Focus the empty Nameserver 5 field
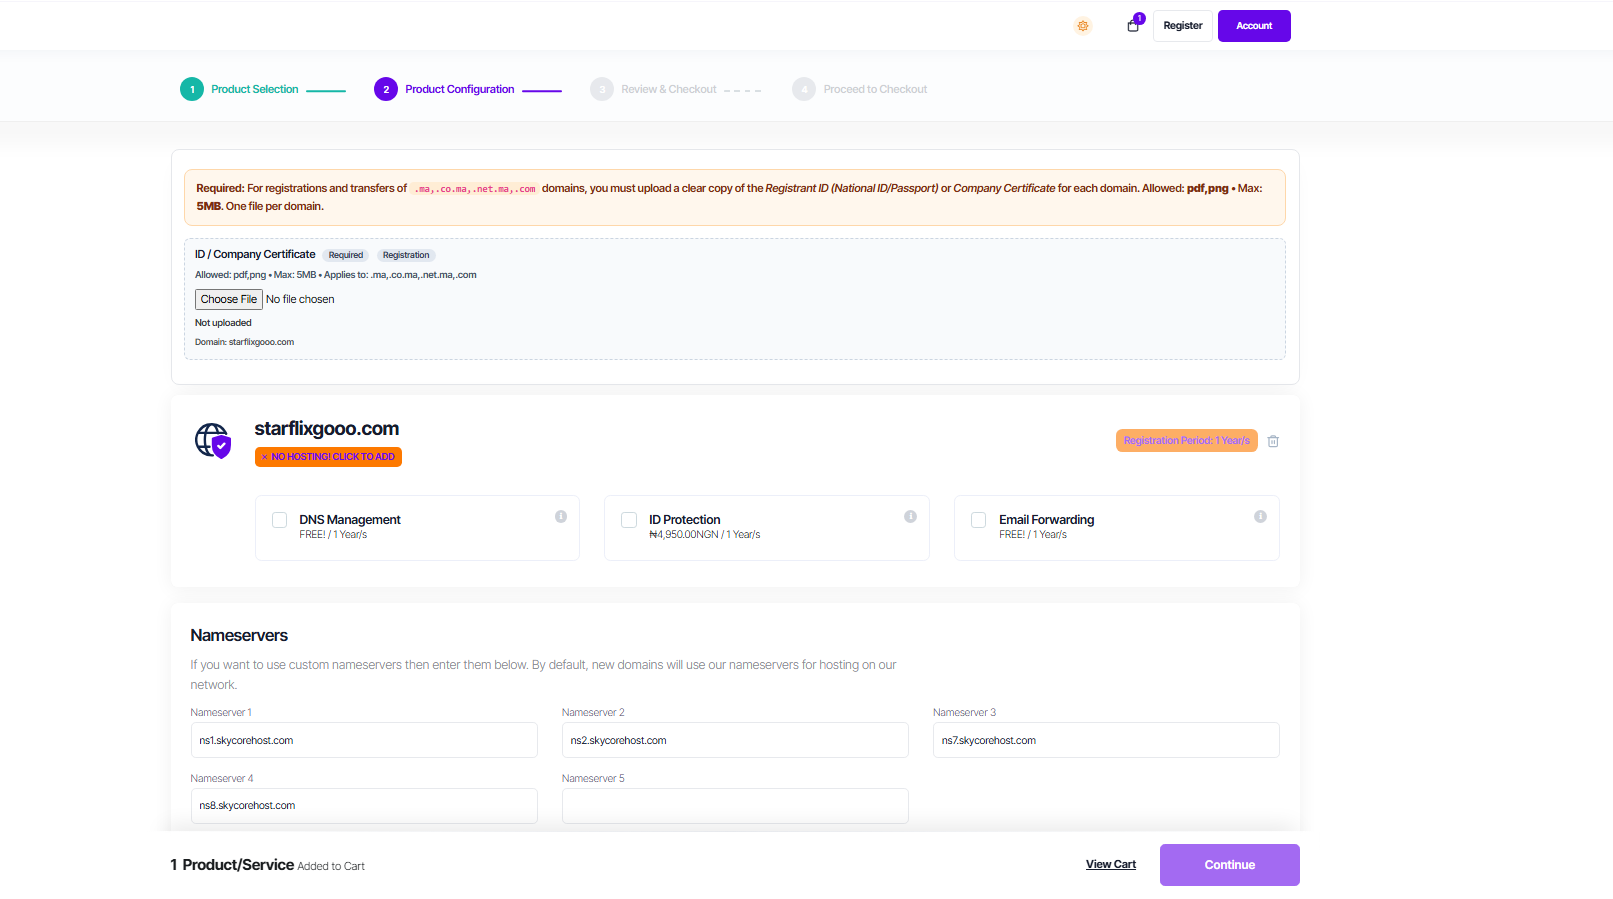This screenshot has width=1613, height=899. pos(735,806)
